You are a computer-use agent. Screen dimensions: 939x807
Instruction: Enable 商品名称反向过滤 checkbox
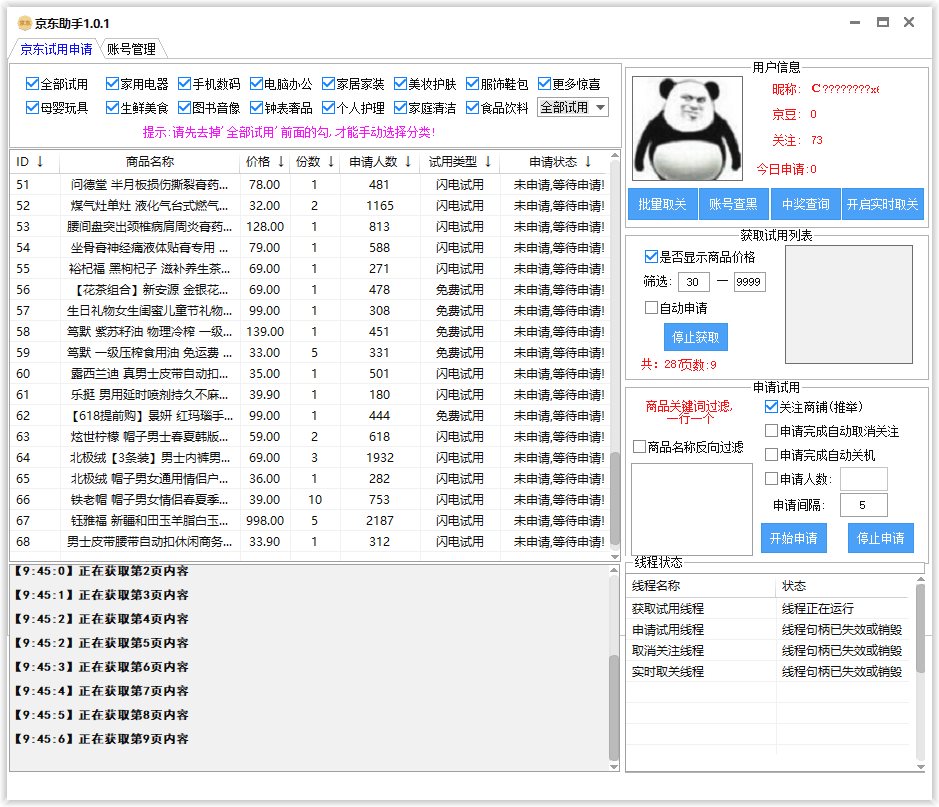639,447
